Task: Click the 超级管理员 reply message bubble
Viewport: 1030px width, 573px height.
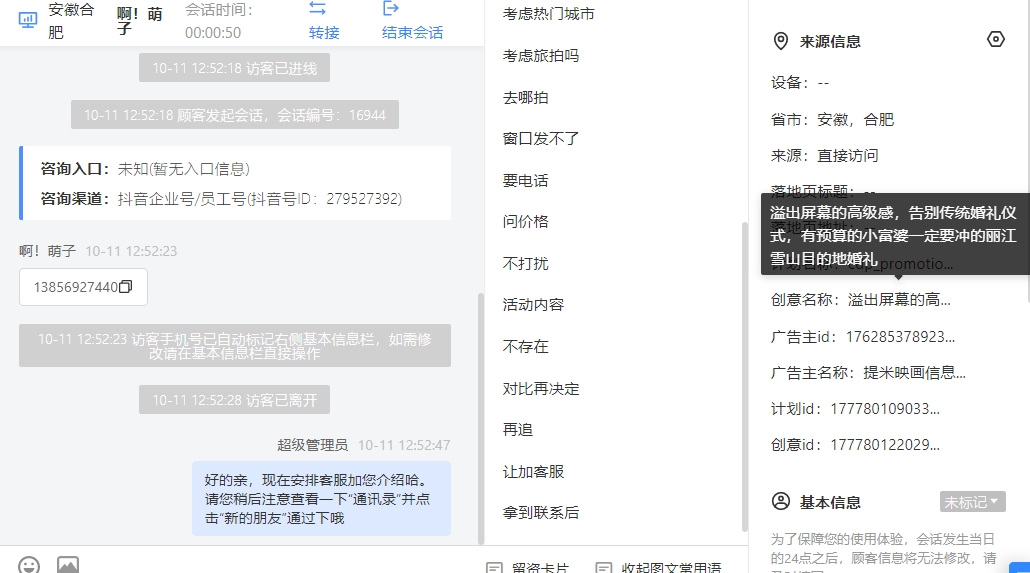Action: point(321,499)
